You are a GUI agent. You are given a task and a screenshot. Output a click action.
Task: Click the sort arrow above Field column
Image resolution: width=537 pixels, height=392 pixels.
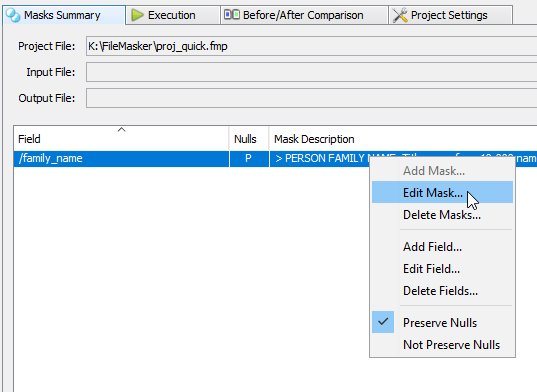point(121,129)
